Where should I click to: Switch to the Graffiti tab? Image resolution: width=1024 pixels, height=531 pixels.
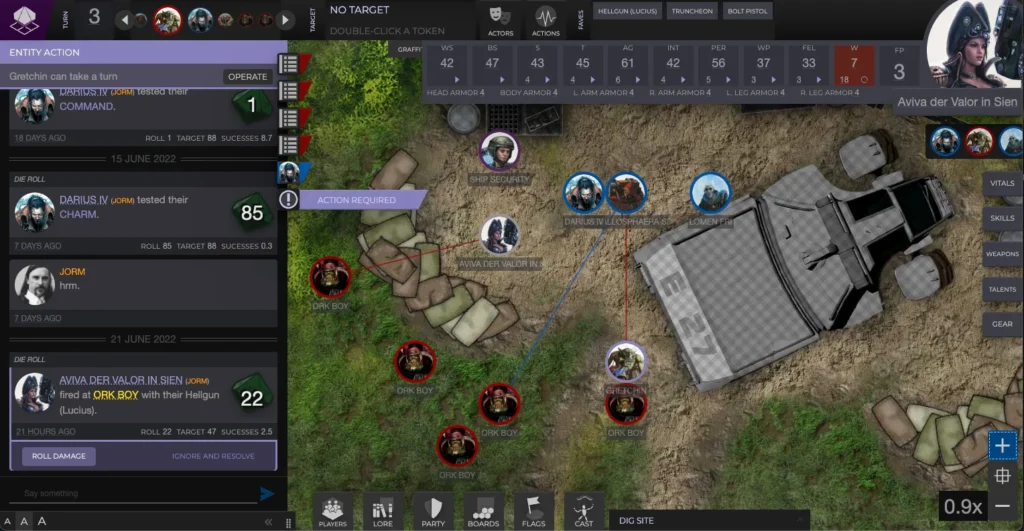(x=408, y=49)
